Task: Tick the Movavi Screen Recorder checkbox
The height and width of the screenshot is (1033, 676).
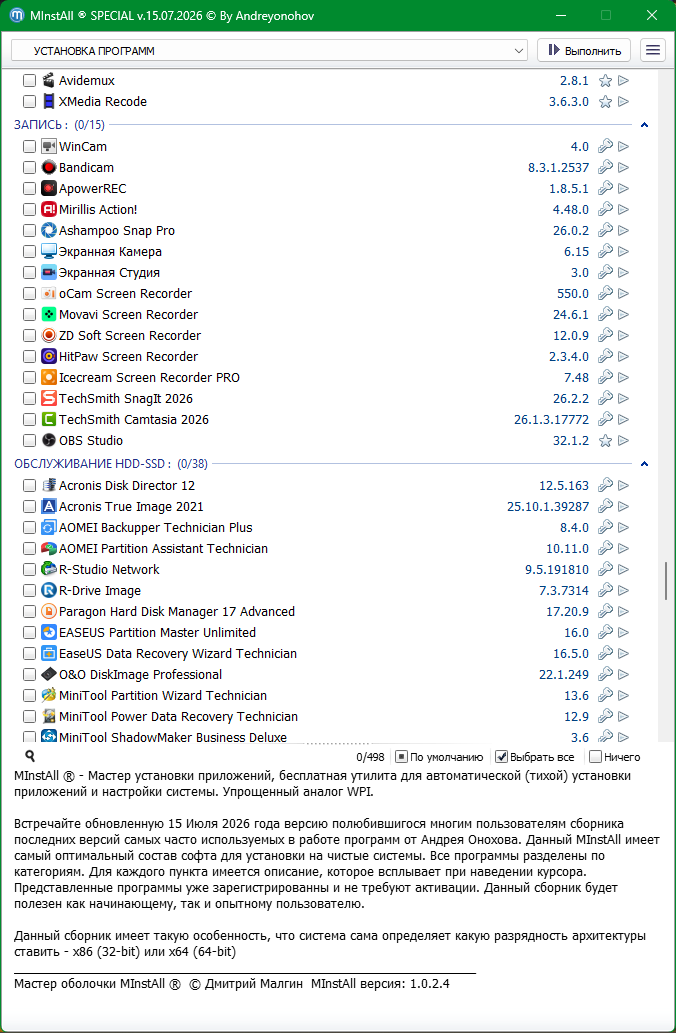Action: click(29, 314)
